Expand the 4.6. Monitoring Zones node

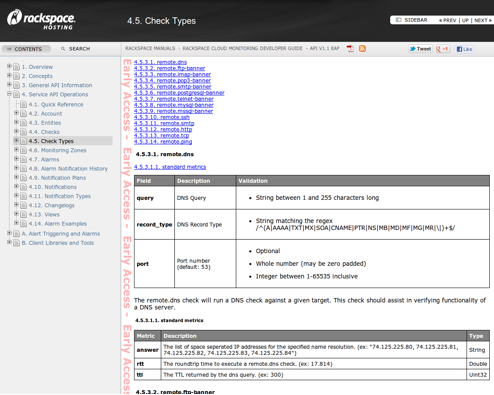pyautogui.click(x=16, y=150)
